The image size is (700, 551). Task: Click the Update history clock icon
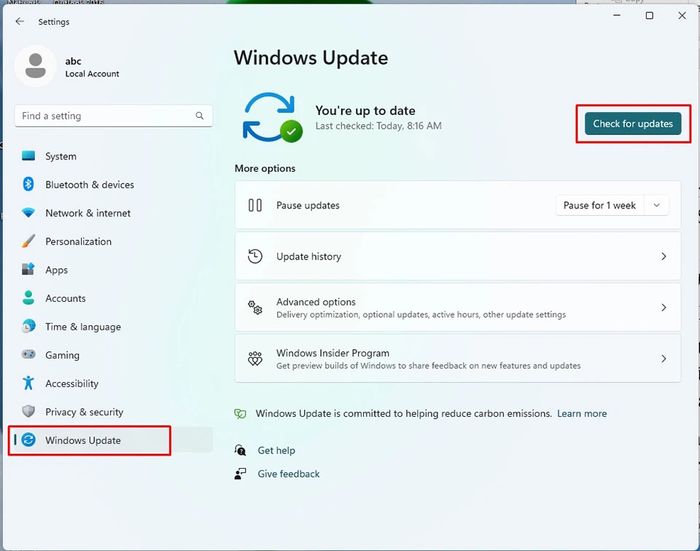[x=255, y=256]
